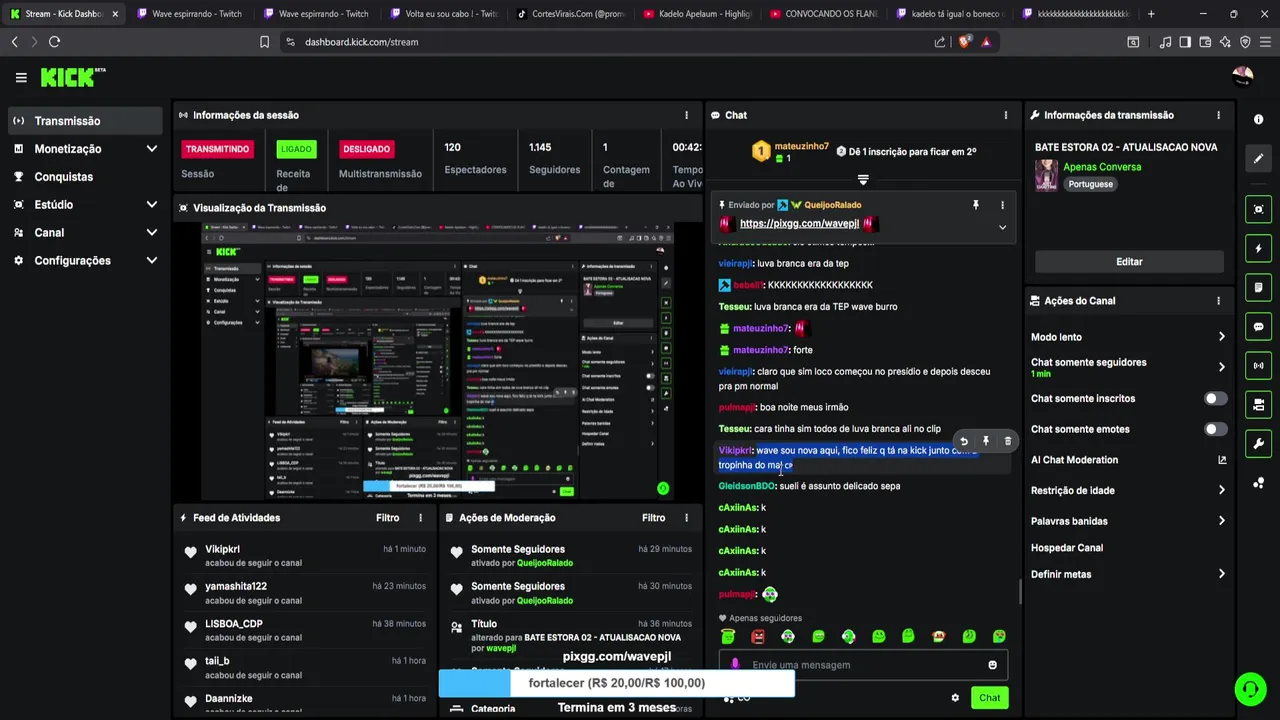
Task: Open Ações do Canal three-dot options
Action: [x=1218, y=301]
